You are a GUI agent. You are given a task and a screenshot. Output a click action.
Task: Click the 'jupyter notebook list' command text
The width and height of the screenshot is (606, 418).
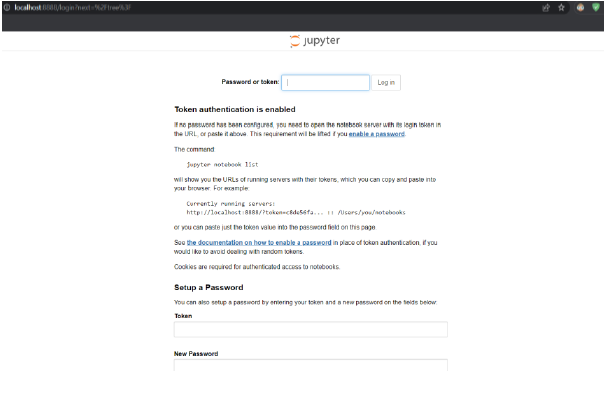point(222,165)
